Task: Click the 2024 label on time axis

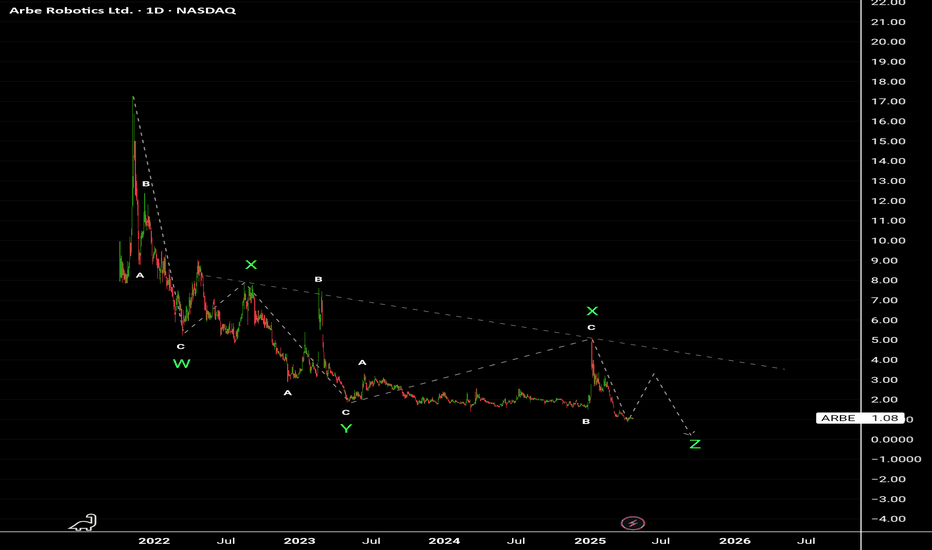Action: (x=444, y=540)
